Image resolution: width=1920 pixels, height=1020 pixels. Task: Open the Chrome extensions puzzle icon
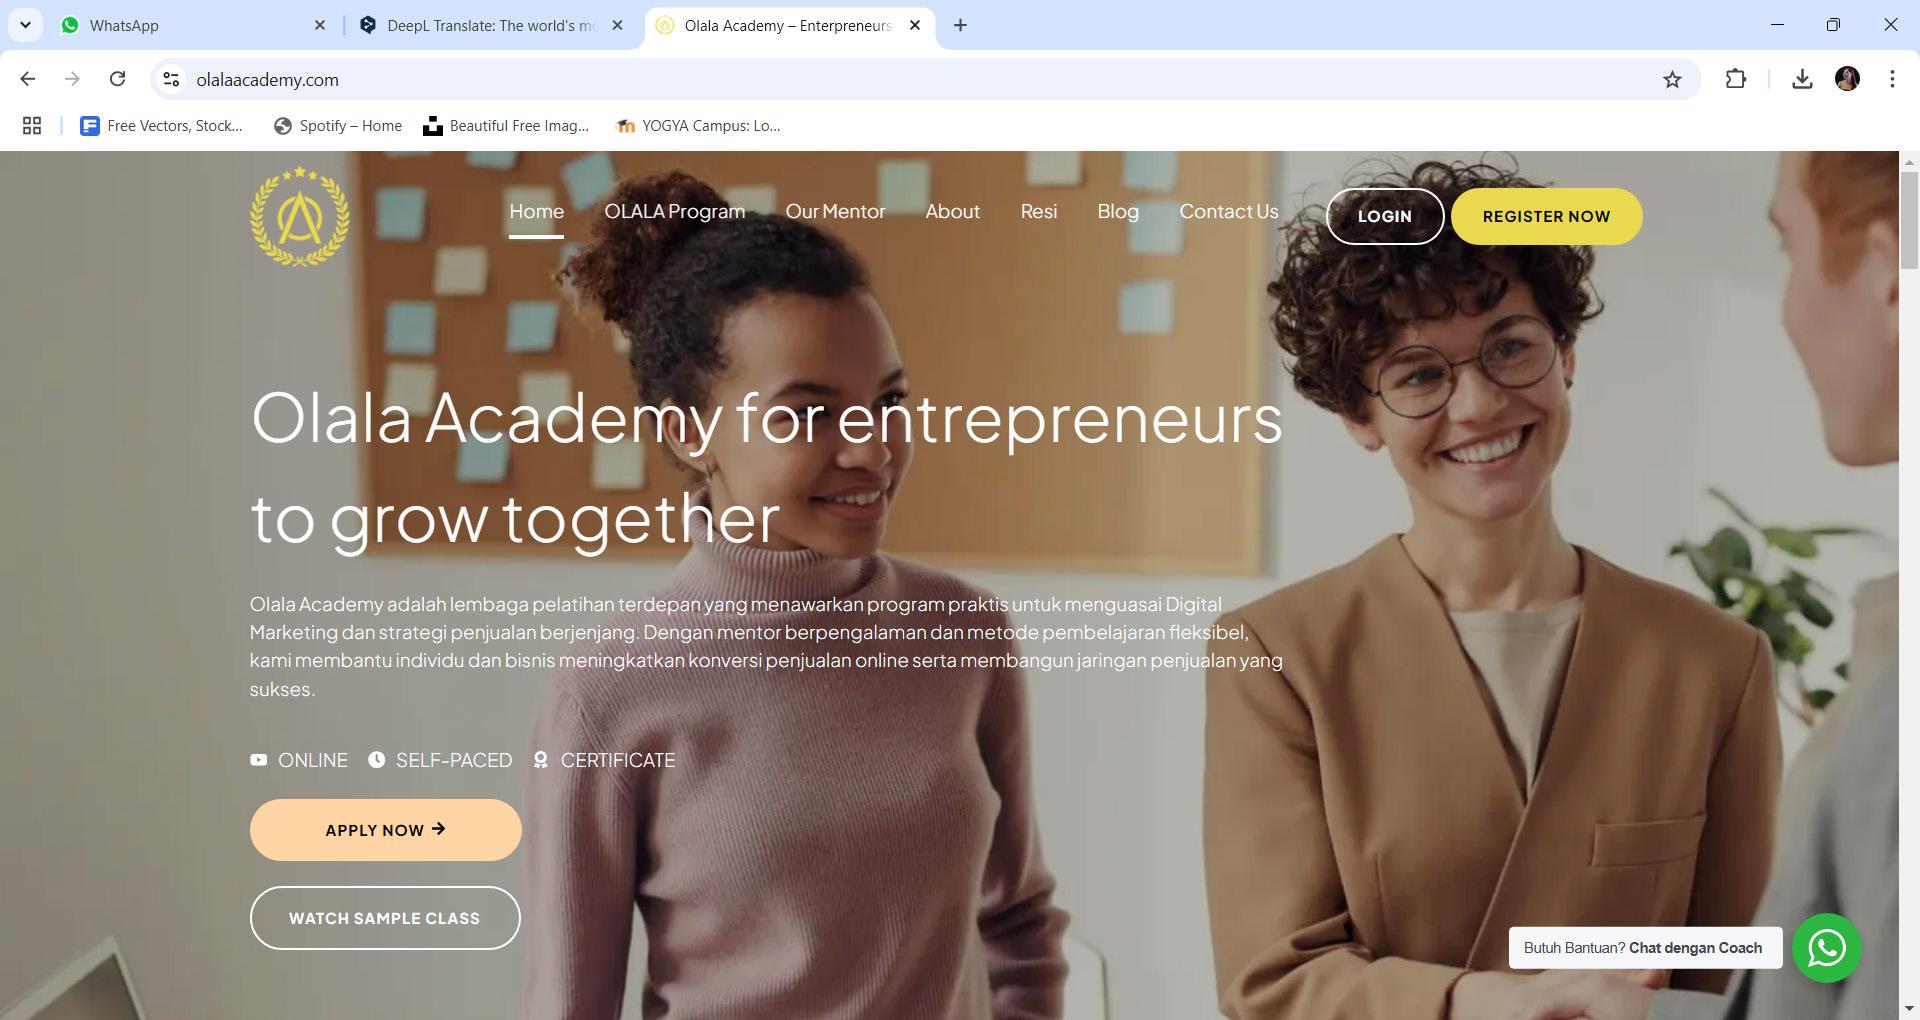tap(1736, 79)
